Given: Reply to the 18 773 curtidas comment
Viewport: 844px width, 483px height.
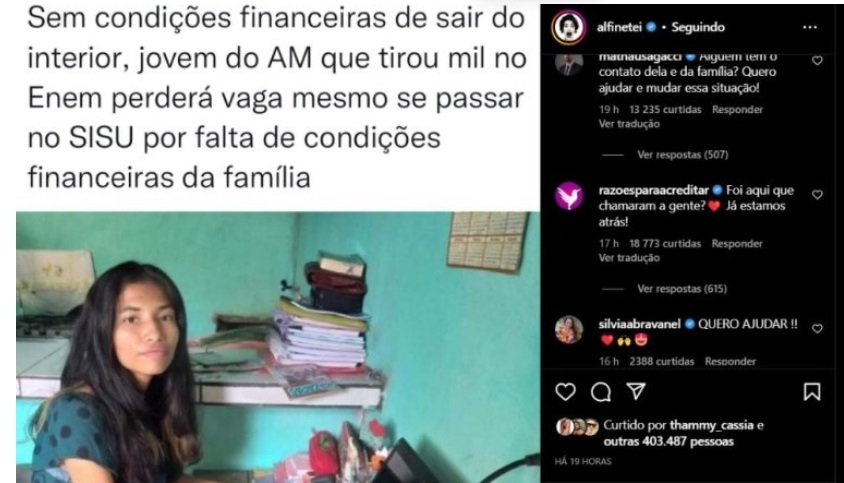Looking at the screenshot, I should pos(737,243).
